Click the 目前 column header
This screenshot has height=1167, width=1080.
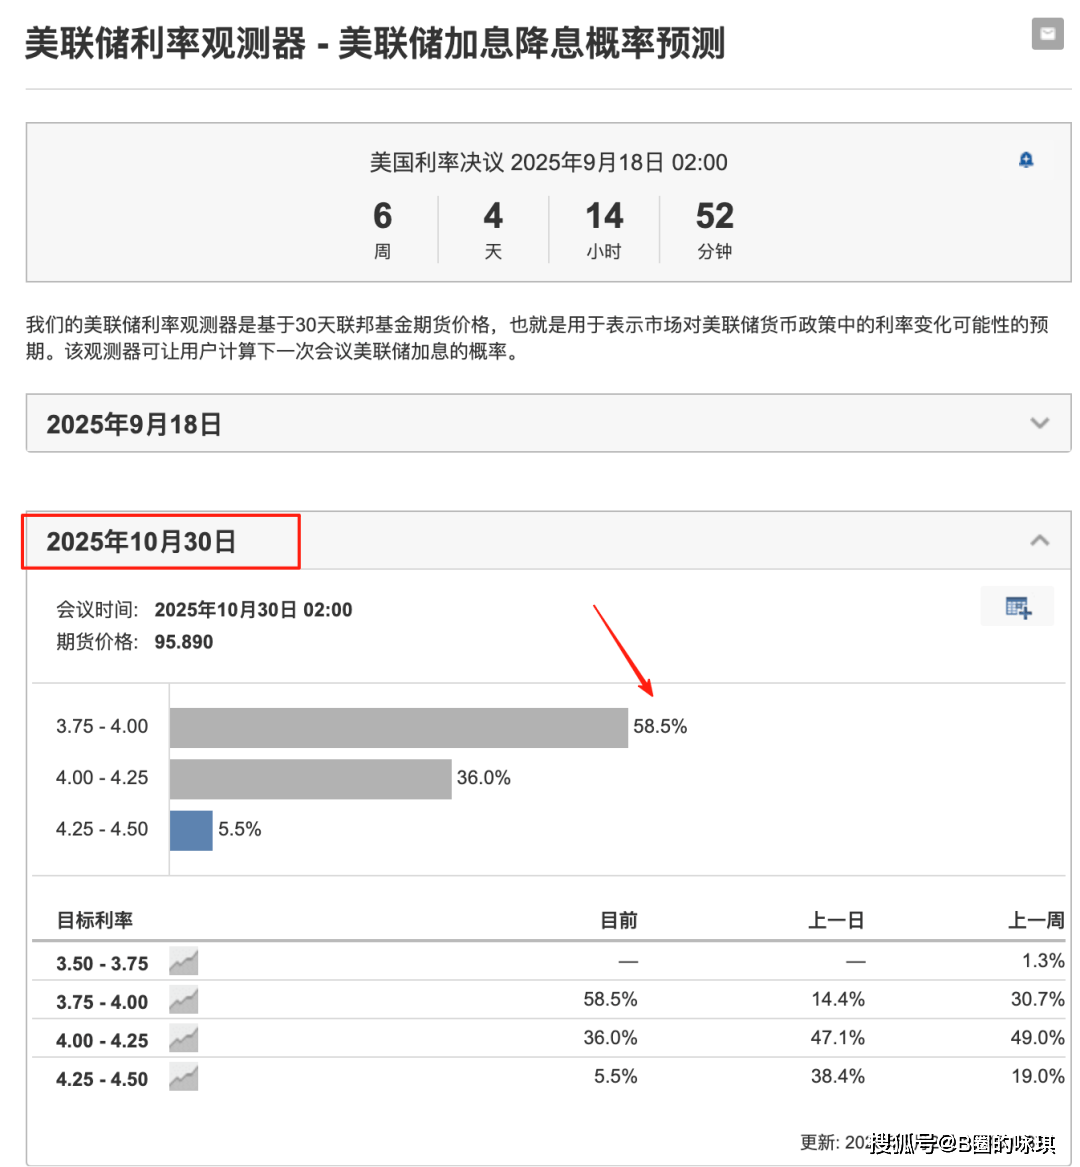[618, 920]
